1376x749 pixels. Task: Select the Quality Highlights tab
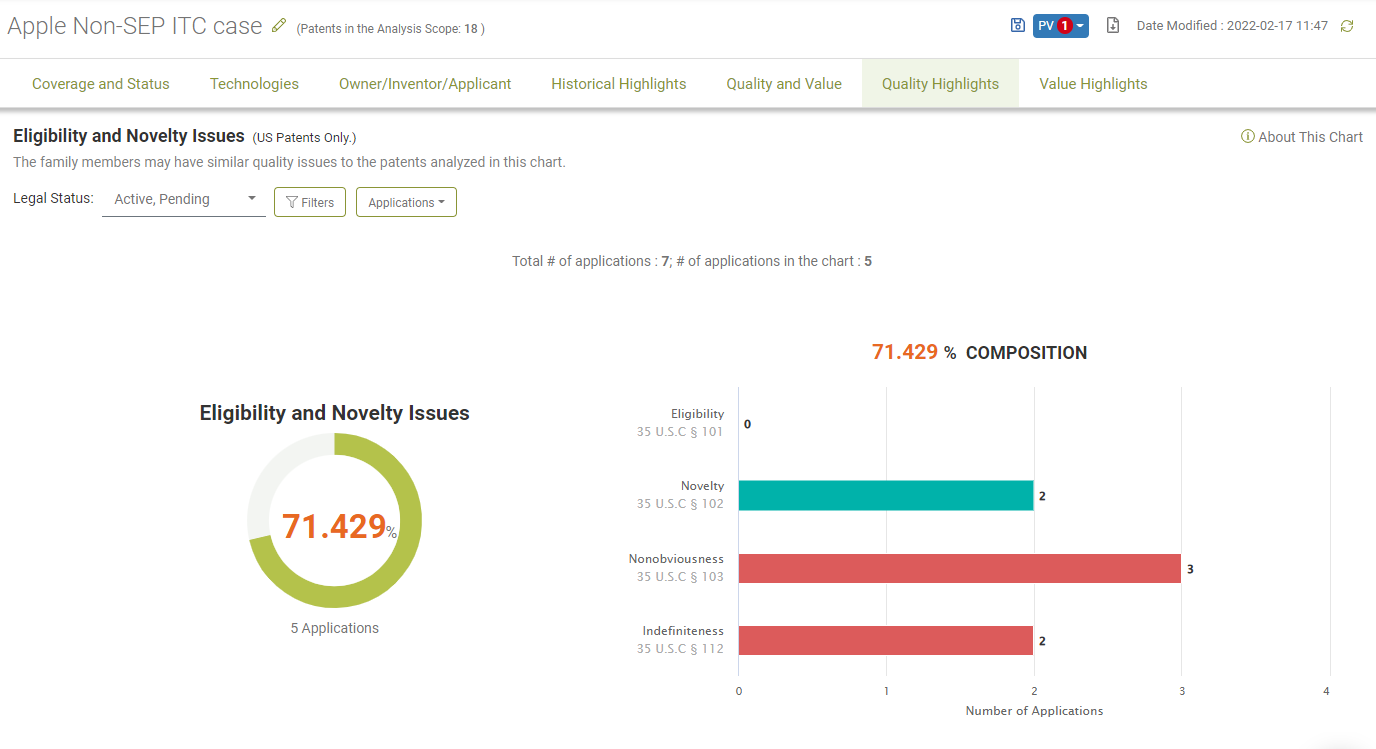pos(940,84)
